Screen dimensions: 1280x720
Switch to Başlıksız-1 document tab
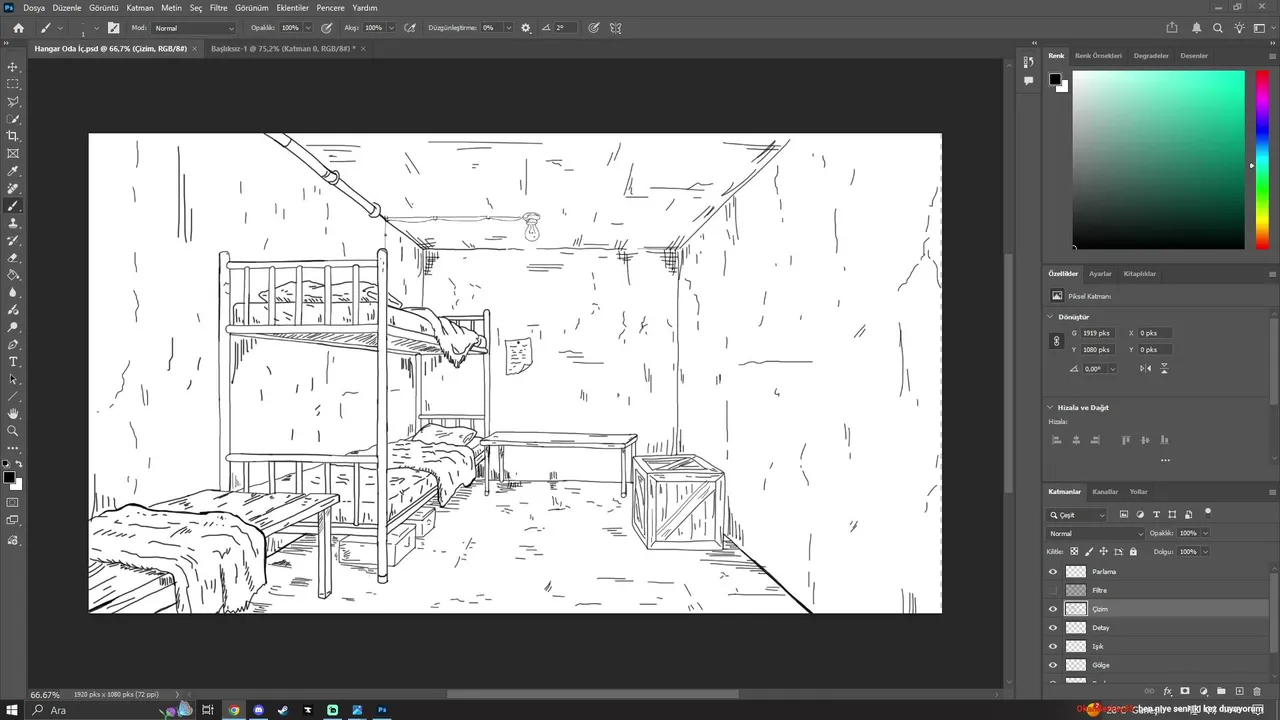coord(283,48)
